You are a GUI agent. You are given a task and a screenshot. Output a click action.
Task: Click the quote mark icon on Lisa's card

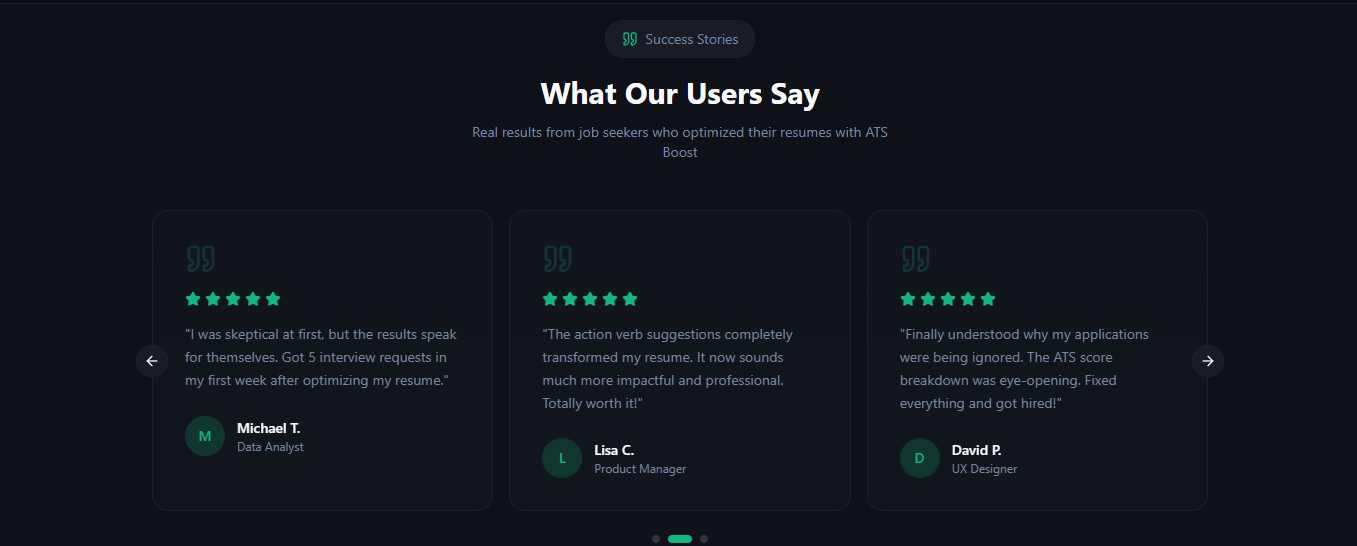[557, 259]
